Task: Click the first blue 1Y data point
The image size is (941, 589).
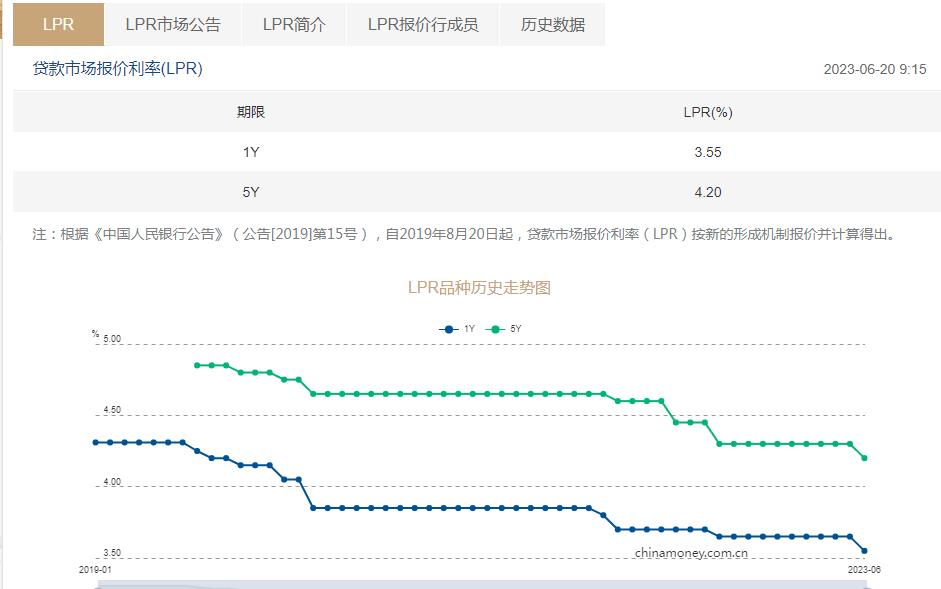Action: pos(96,442)
